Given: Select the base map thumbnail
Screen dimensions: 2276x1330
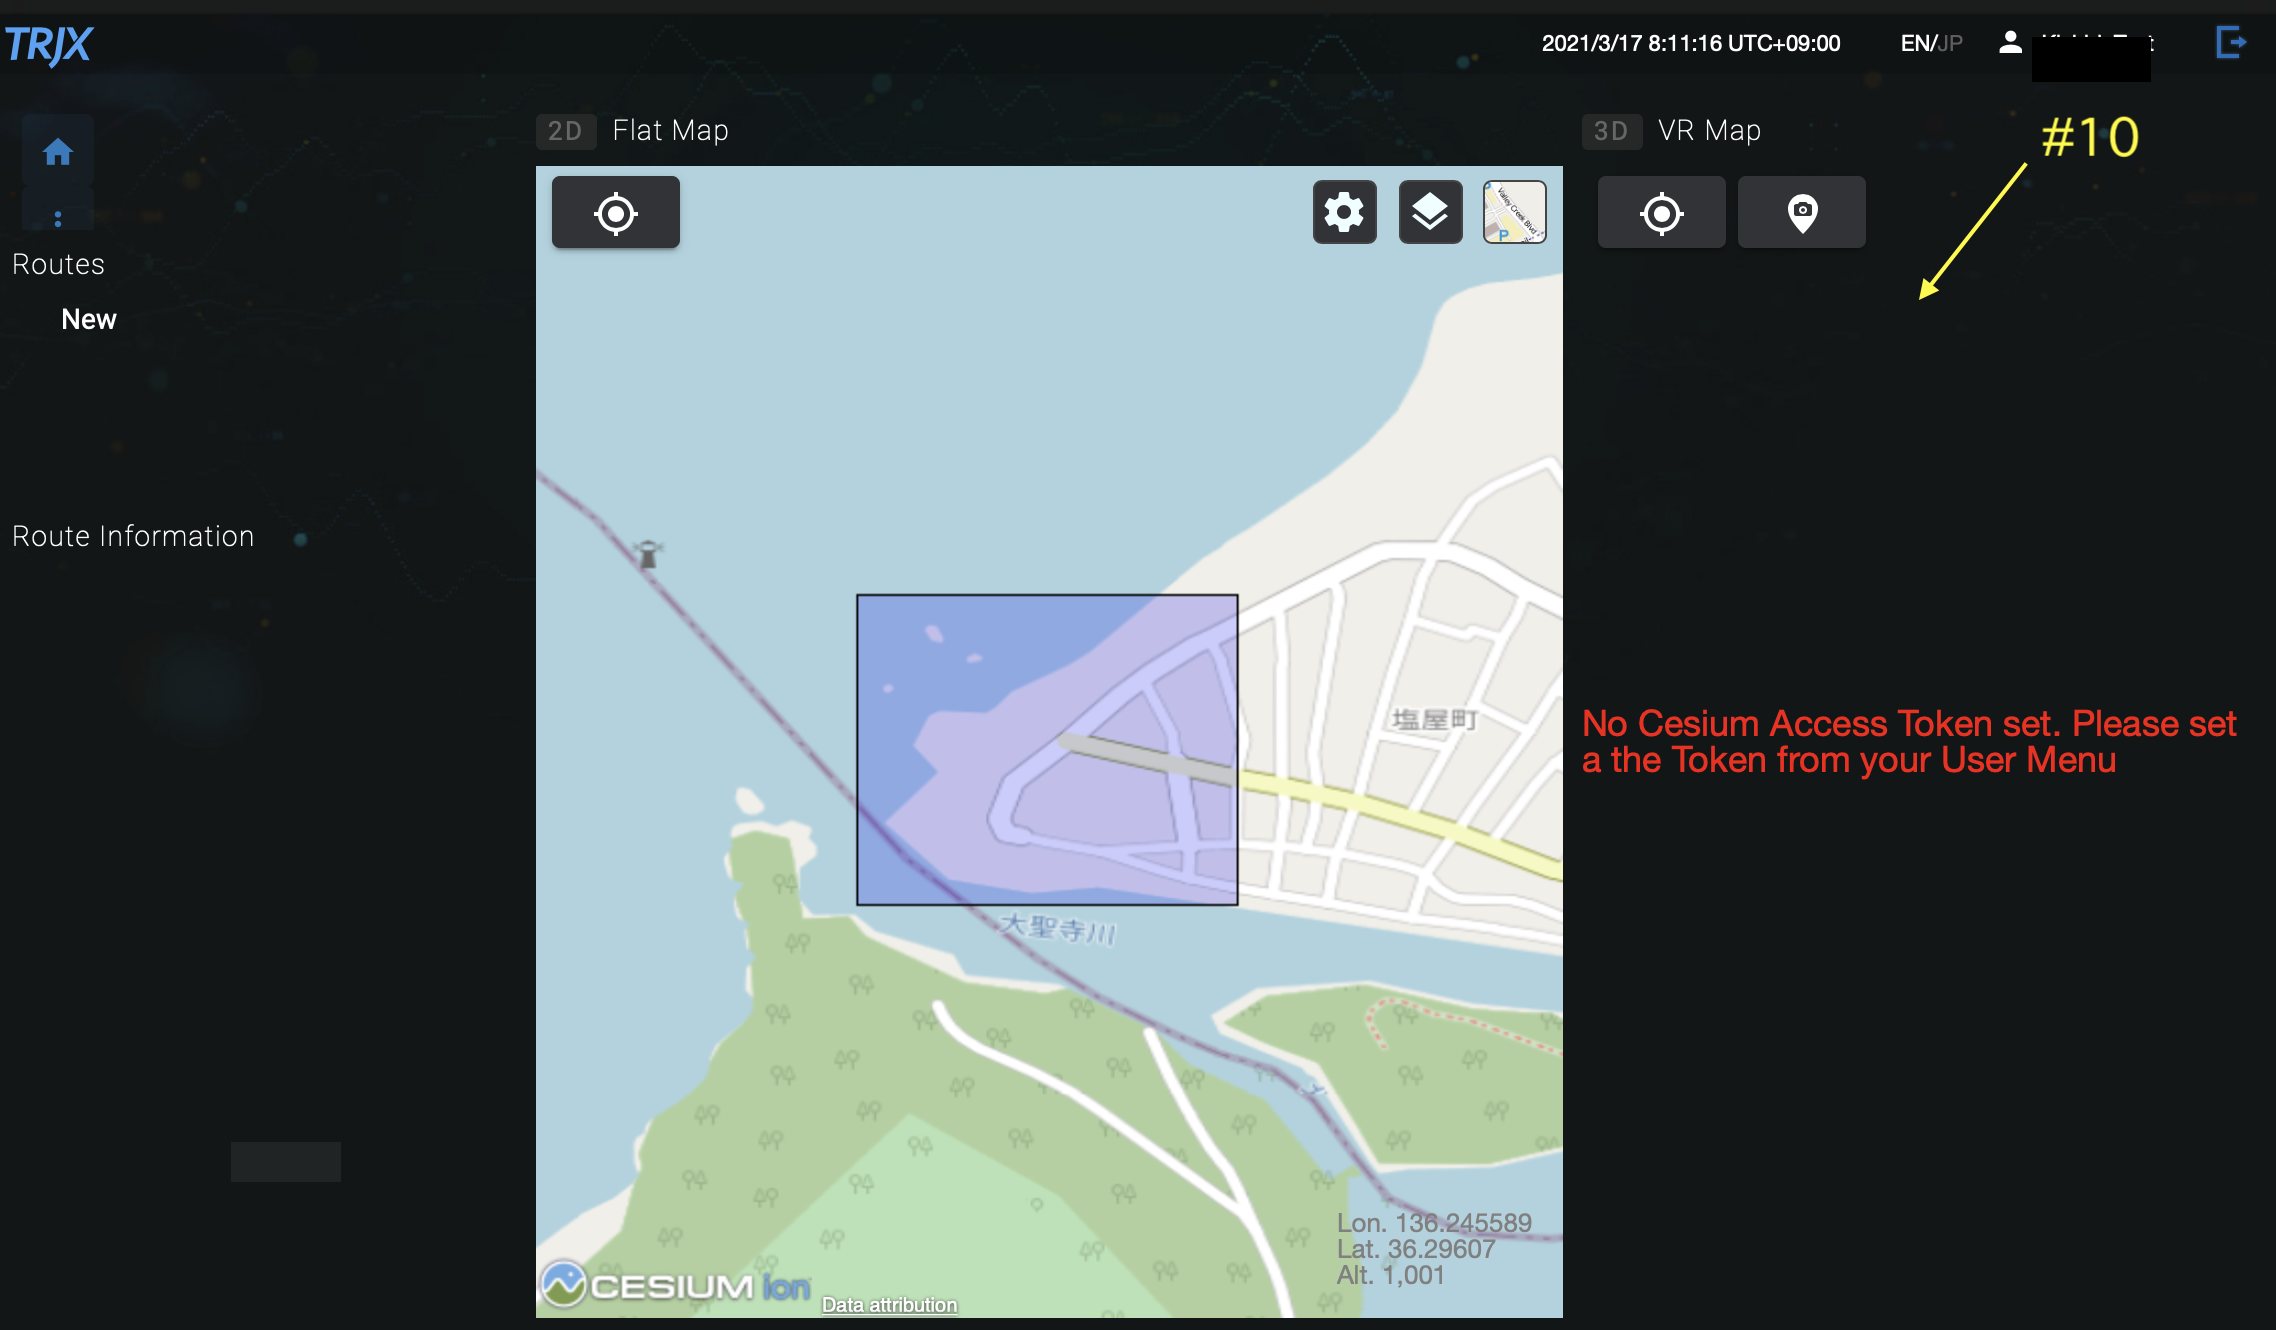Looking at the screenshot, I should (1514, 213).
